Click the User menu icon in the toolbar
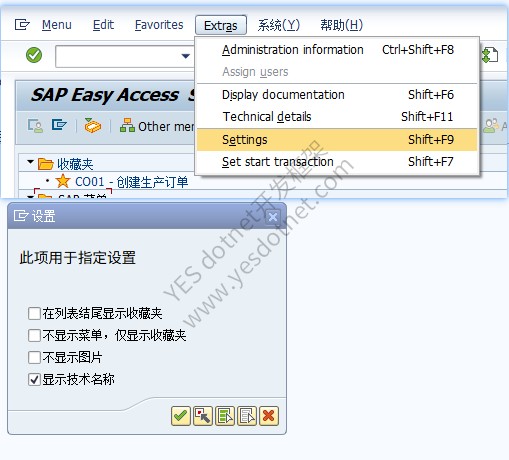 click(35, 126)
